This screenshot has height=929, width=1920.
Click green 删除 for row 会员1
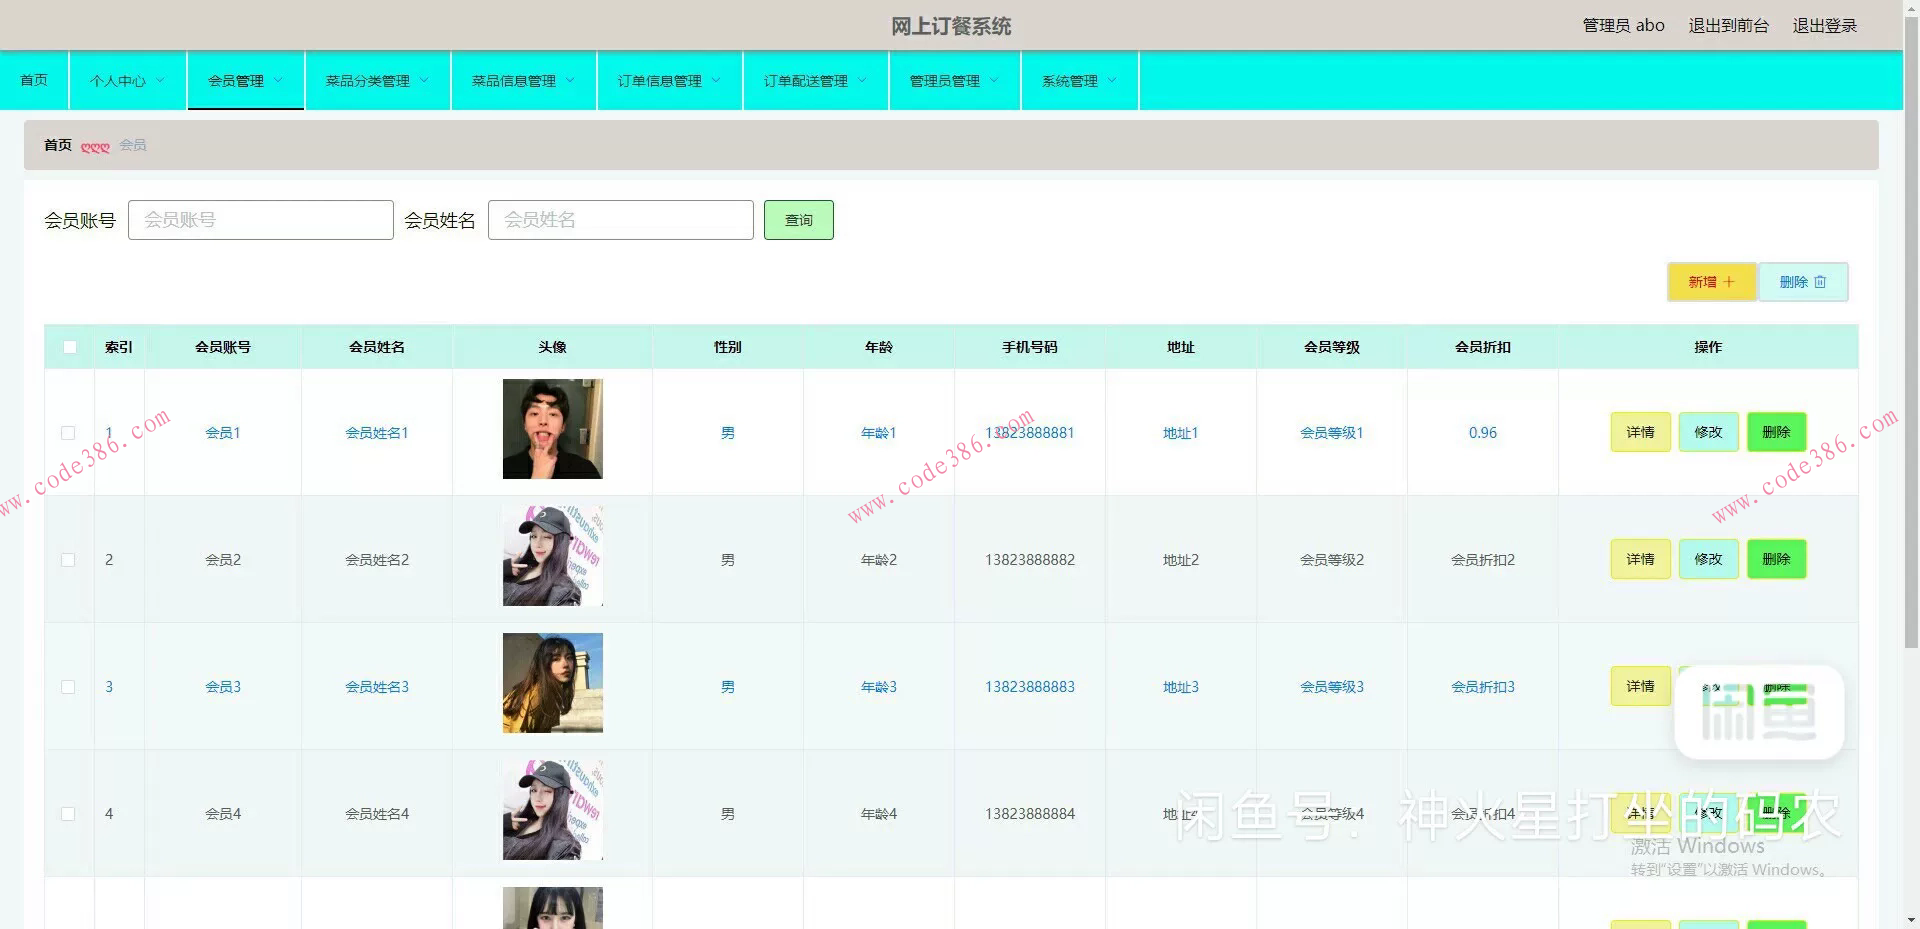click(x=1777, y=432)
